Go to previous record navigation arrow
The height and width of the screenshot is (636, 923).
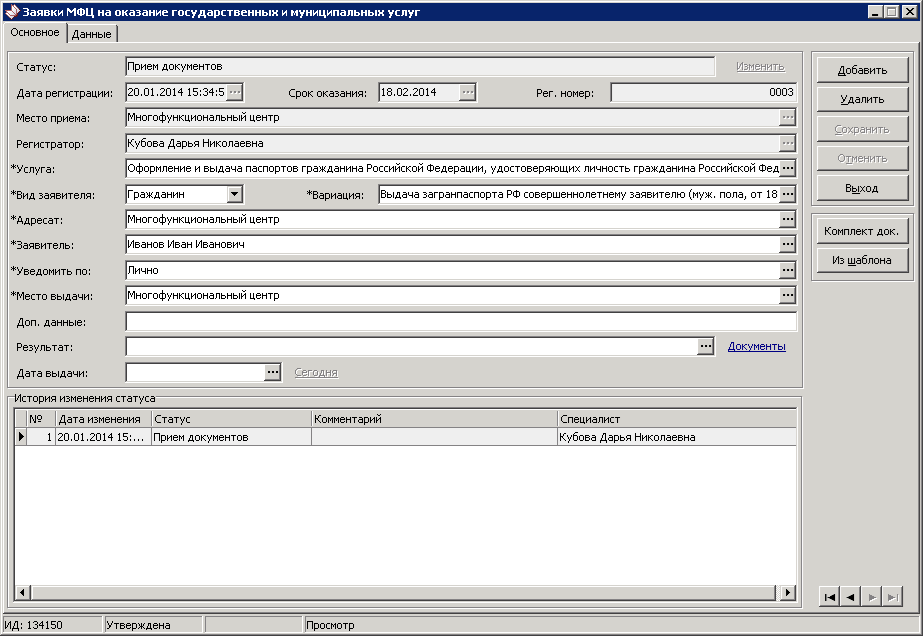[850, 596]
